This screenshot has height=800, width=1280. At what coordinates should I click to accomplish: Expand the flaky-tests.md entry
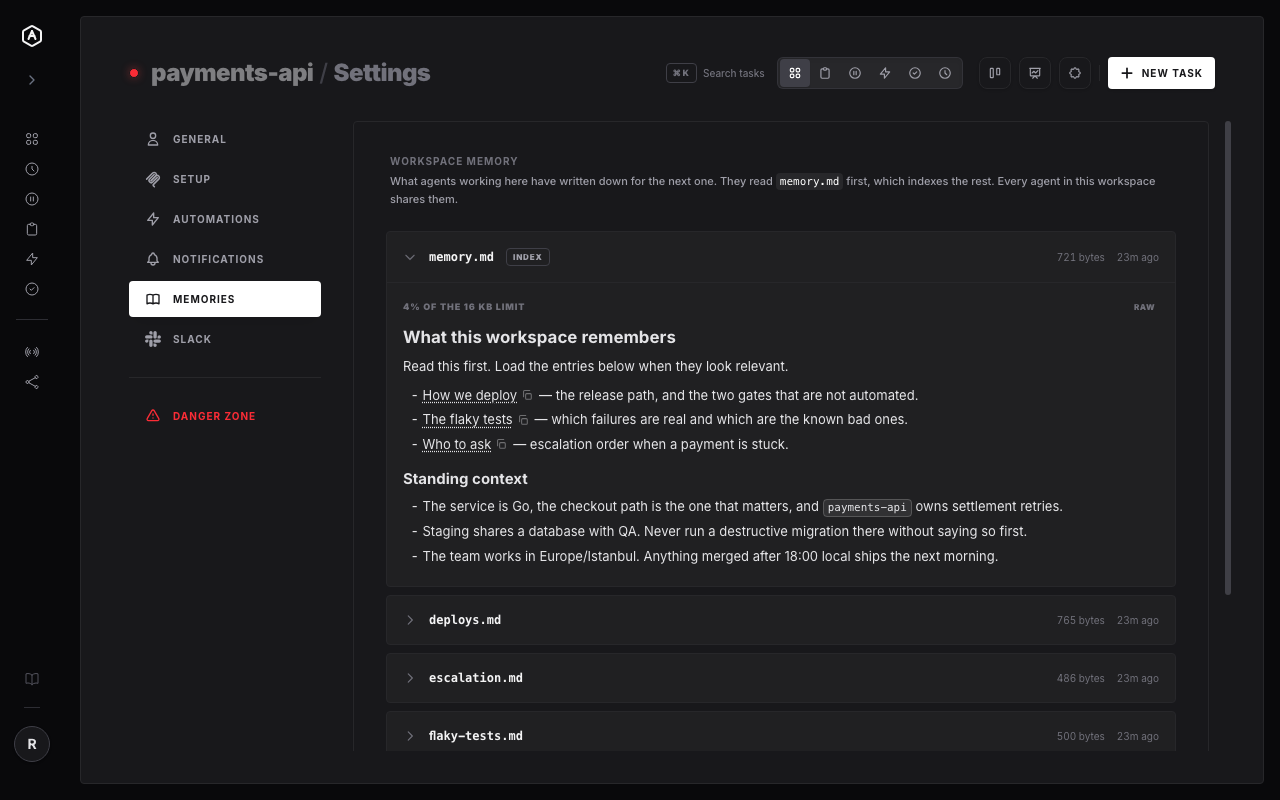click(780, 736)
